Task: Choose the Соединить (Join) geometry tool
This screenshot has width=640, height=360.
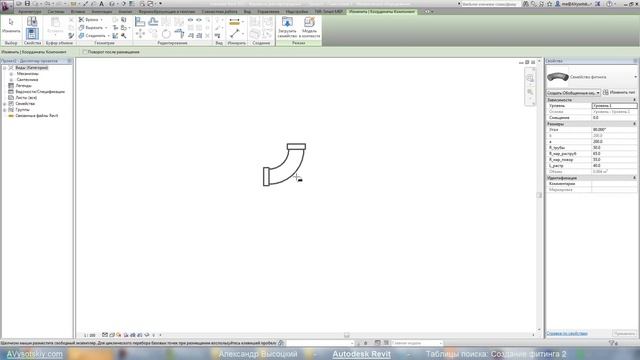Action: click(x=94, y=36)
